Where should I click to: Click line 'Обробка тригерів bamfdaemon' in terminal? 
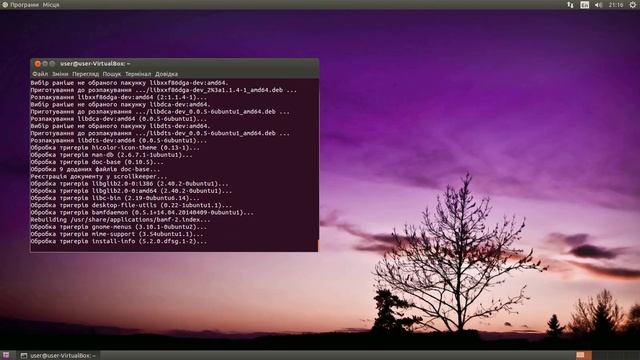142,213
